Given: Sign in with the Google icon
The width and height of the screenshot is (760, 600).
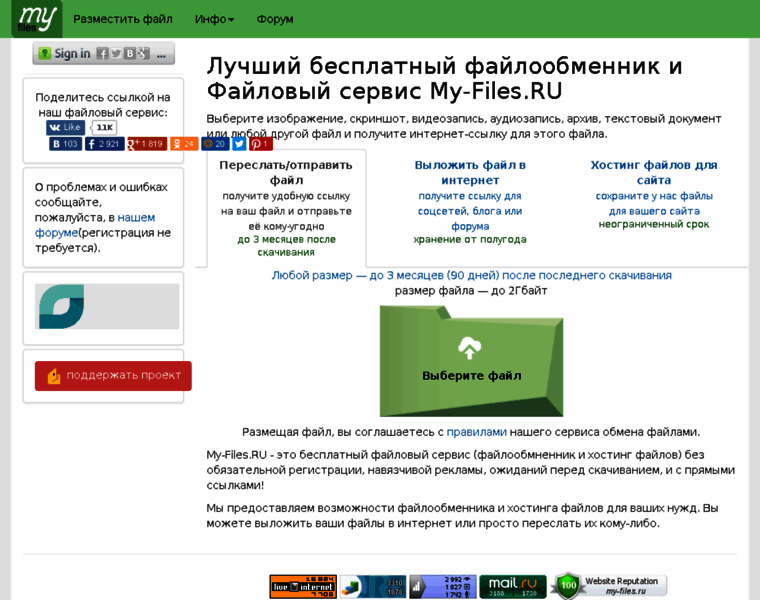Looking at the screenshot, I should [x=142, y=53].
